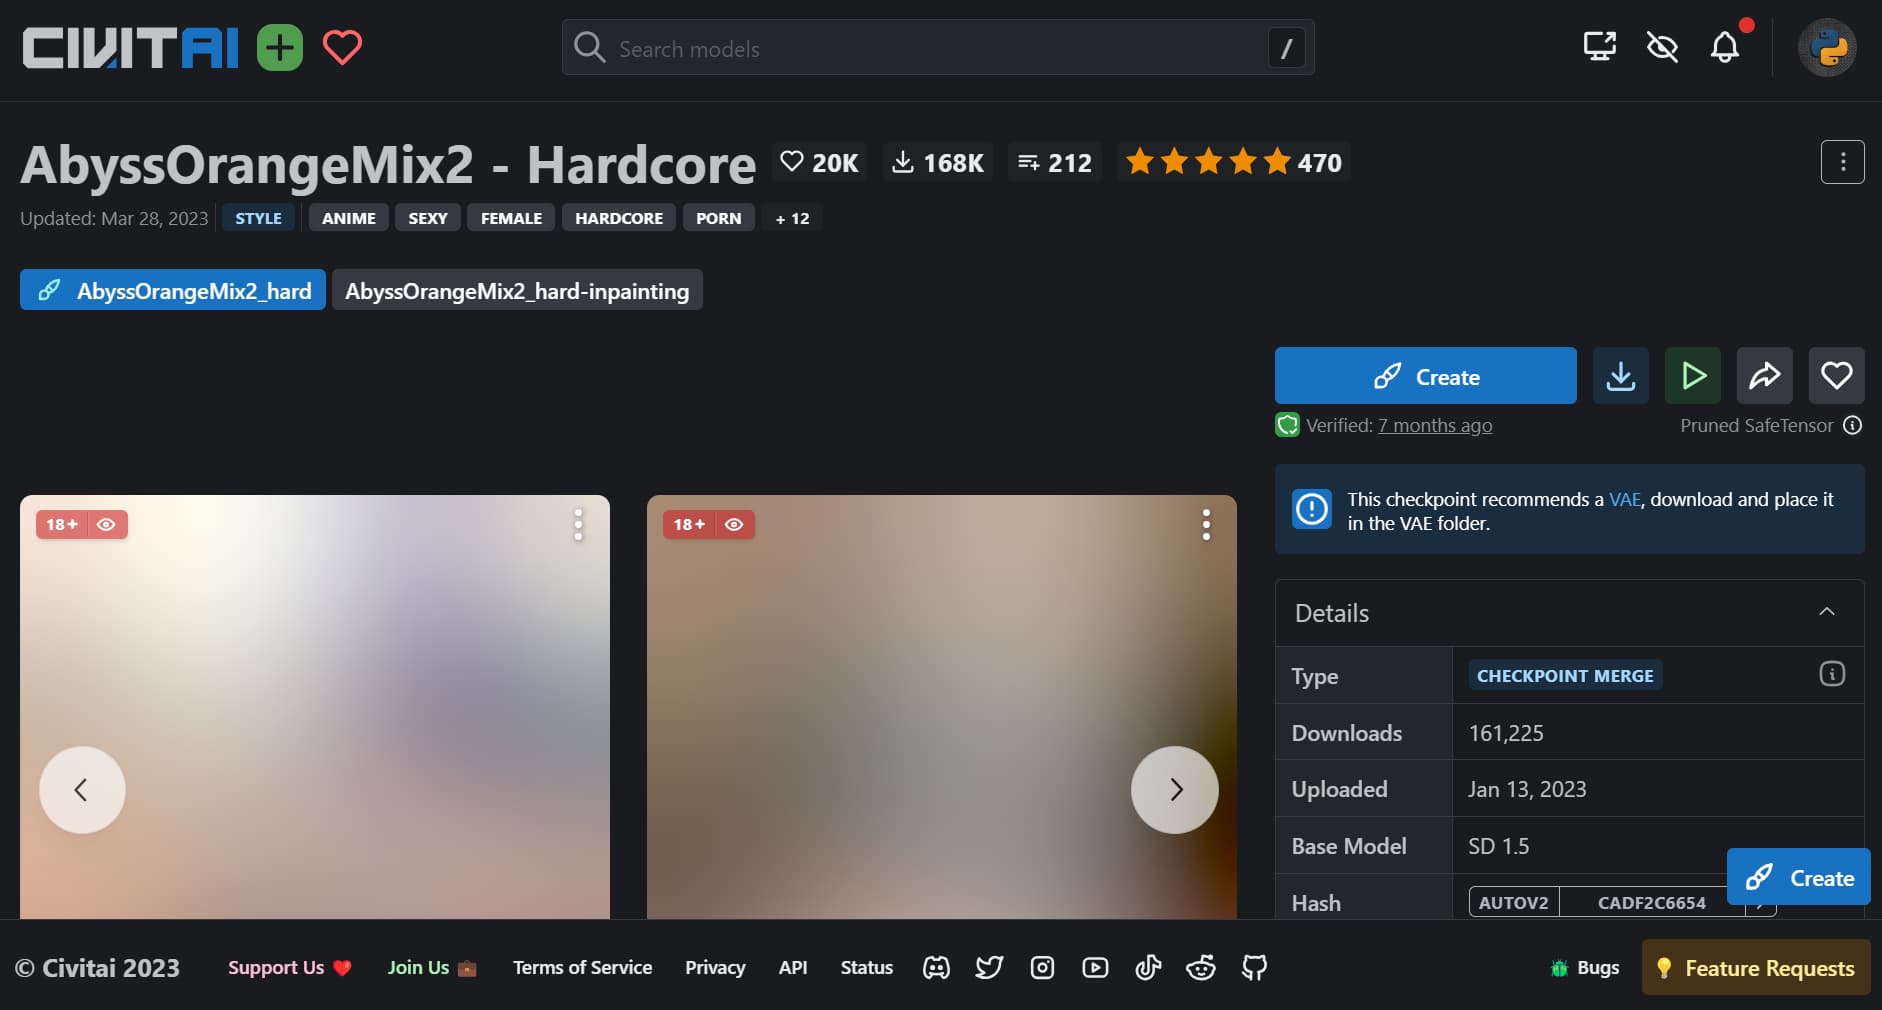Viewport: 1882px width, 1010px height.
Task: Go to next carousel image
Action: (1175, 790)
